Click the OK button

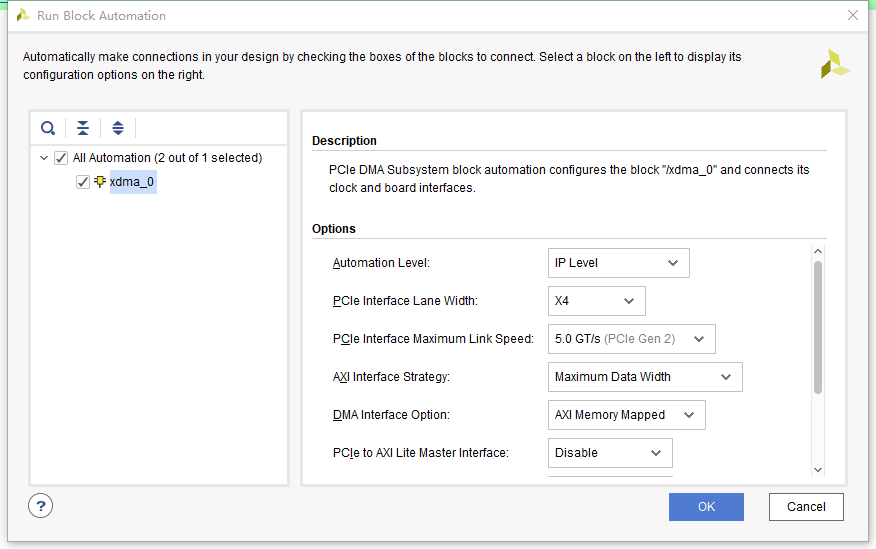[706, 507]
